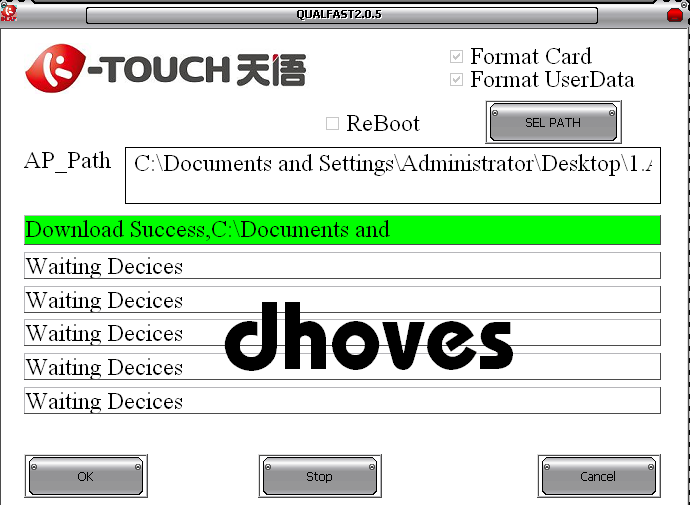Enable the ReBoot checkbox
The image size is (690, 505).
tap(333, 124)
